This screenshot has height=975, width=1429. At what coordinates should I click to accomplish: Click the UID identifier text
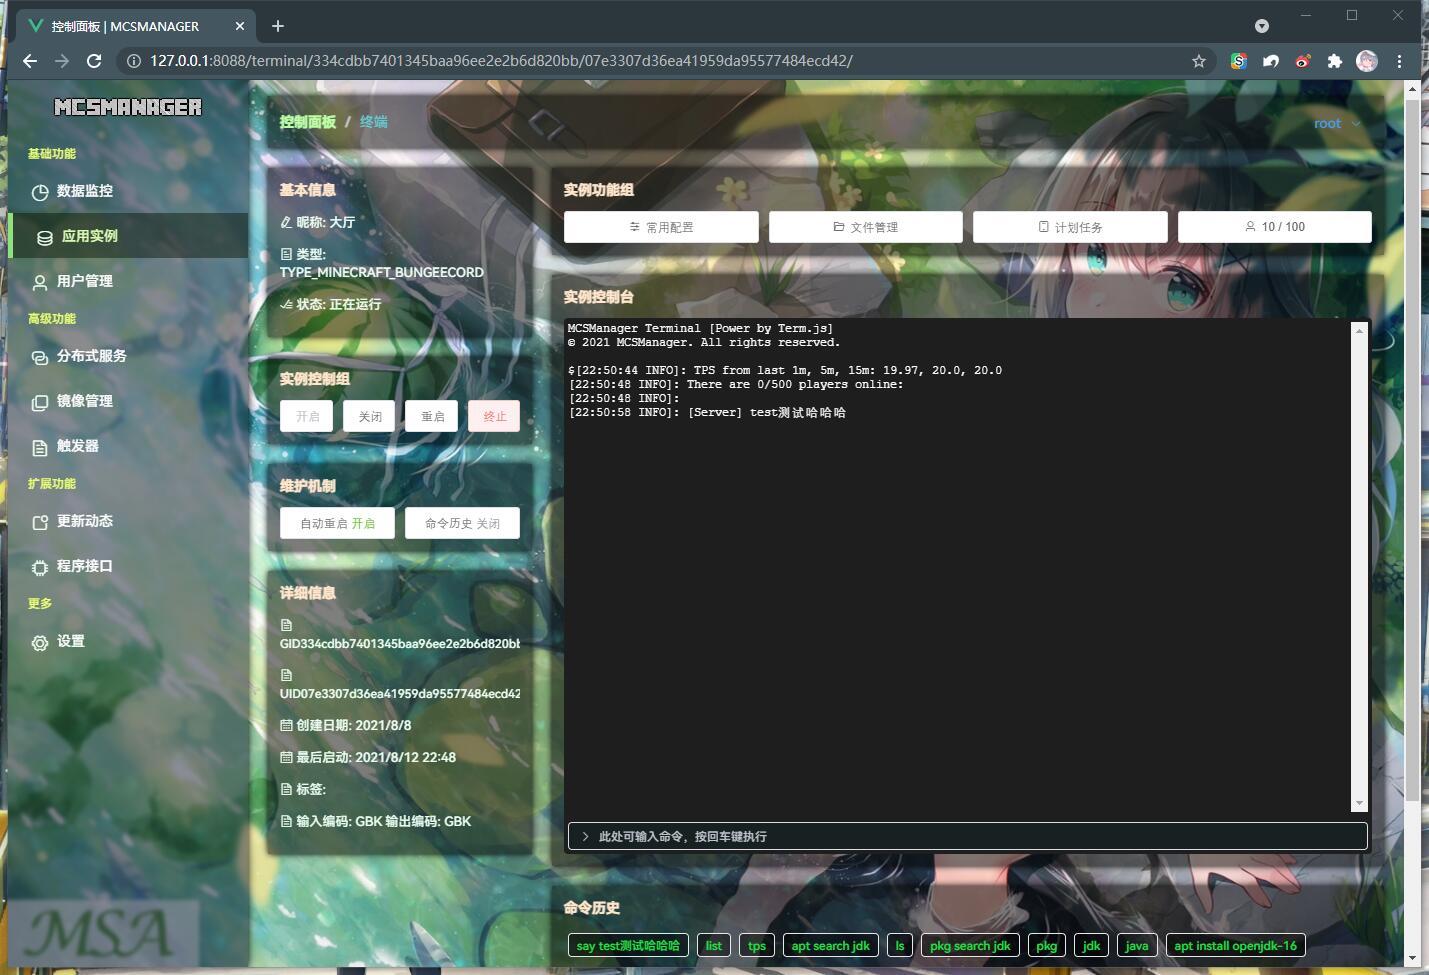click(400, 693)
